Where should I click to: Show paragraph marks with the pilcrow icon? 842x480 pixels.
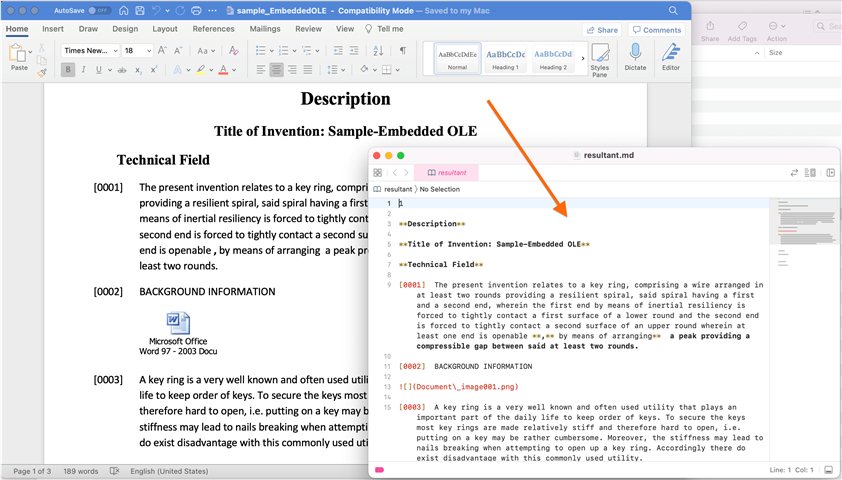pyautogui.click(x=402, y=50)
